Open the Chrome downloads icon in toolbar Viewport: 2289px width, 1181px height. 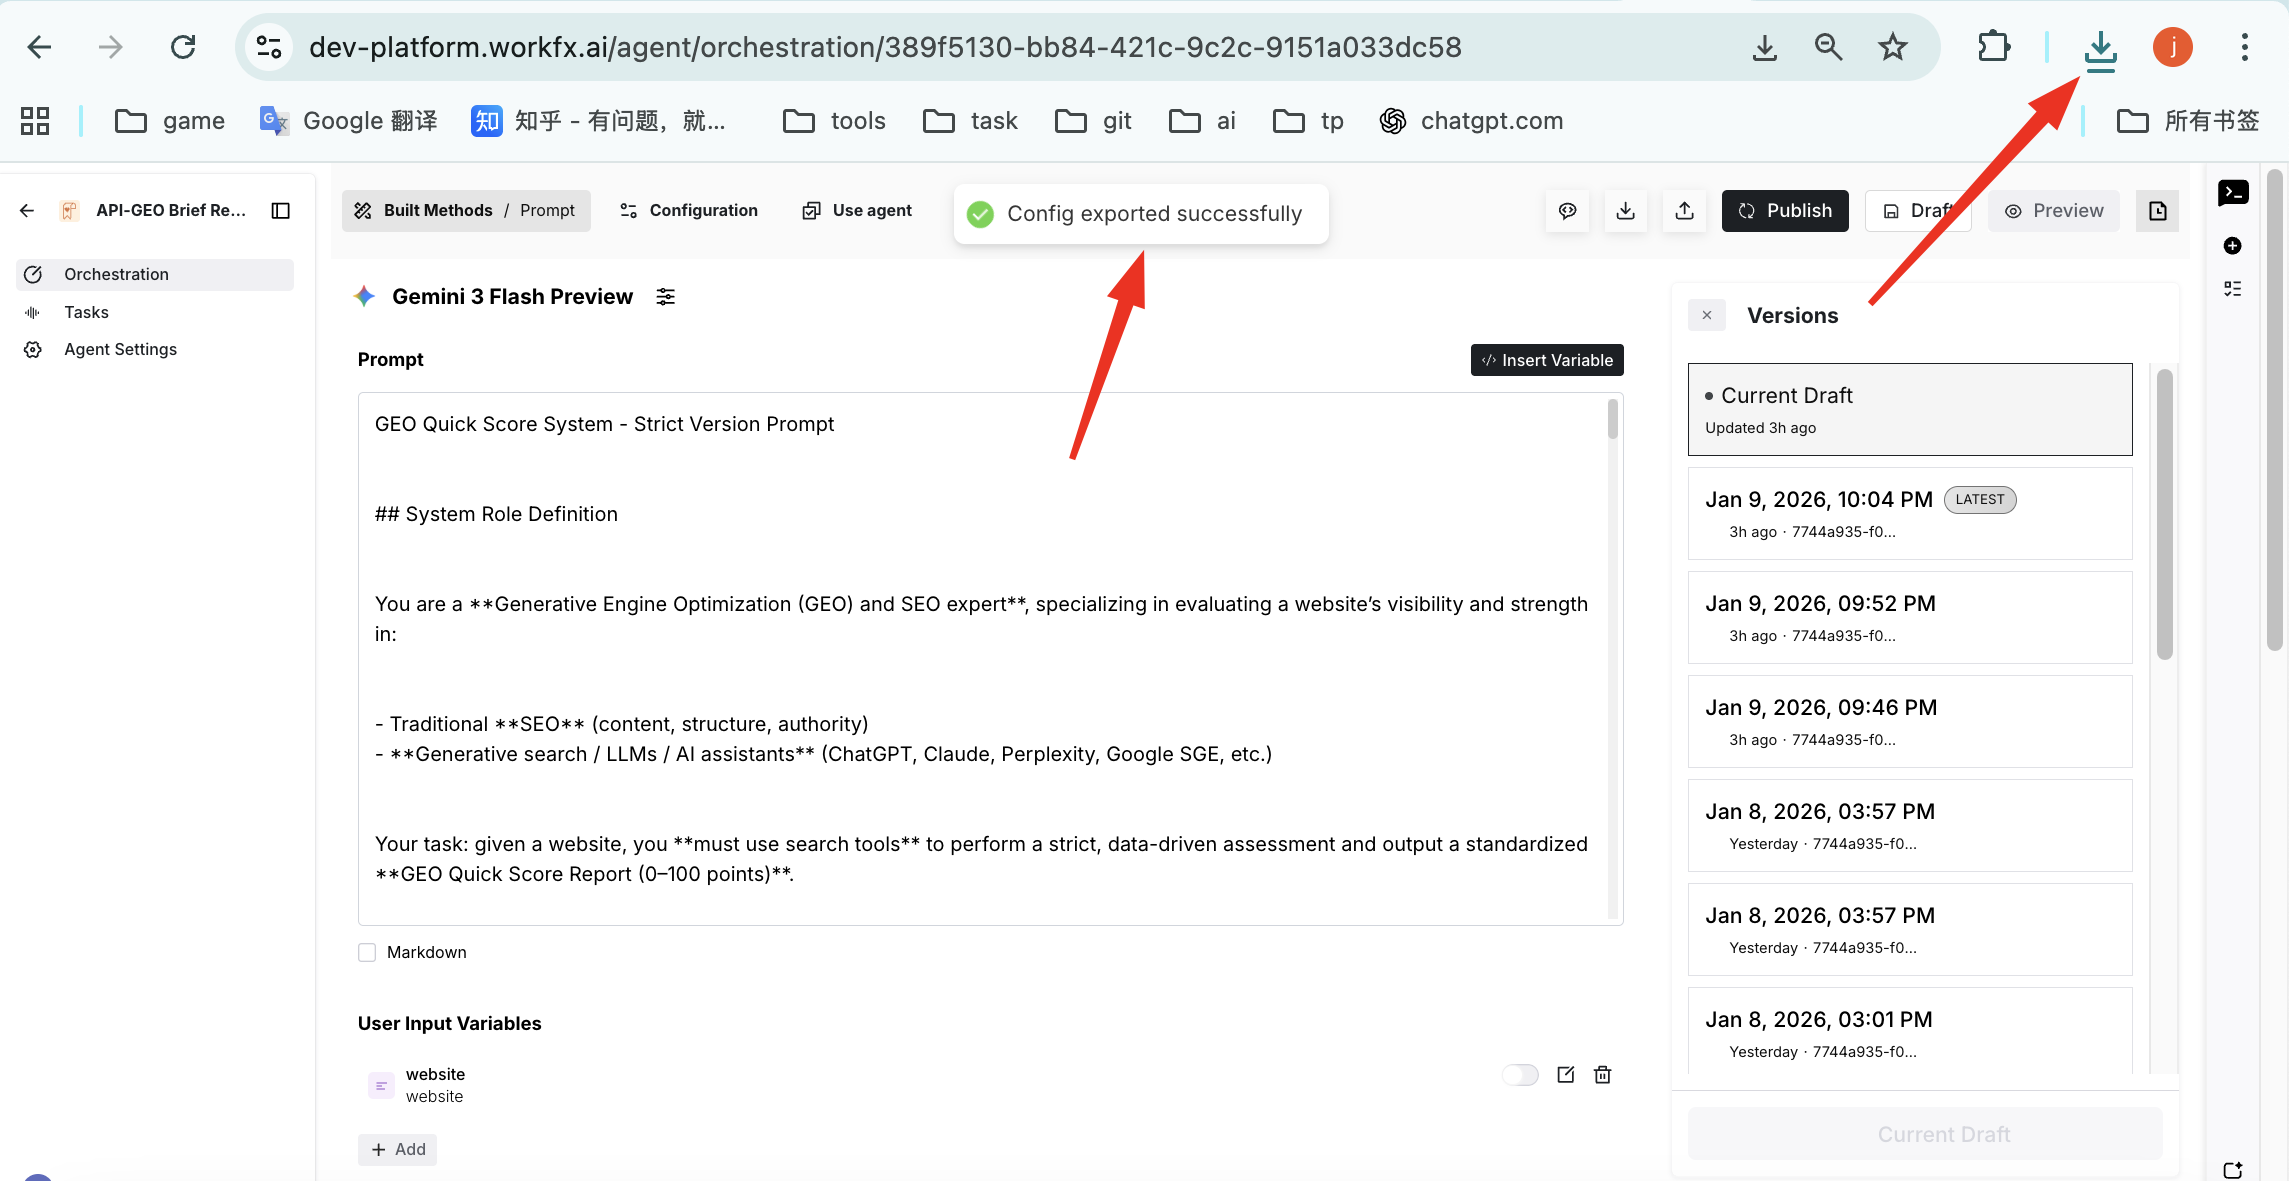(x=2100, y=48)
